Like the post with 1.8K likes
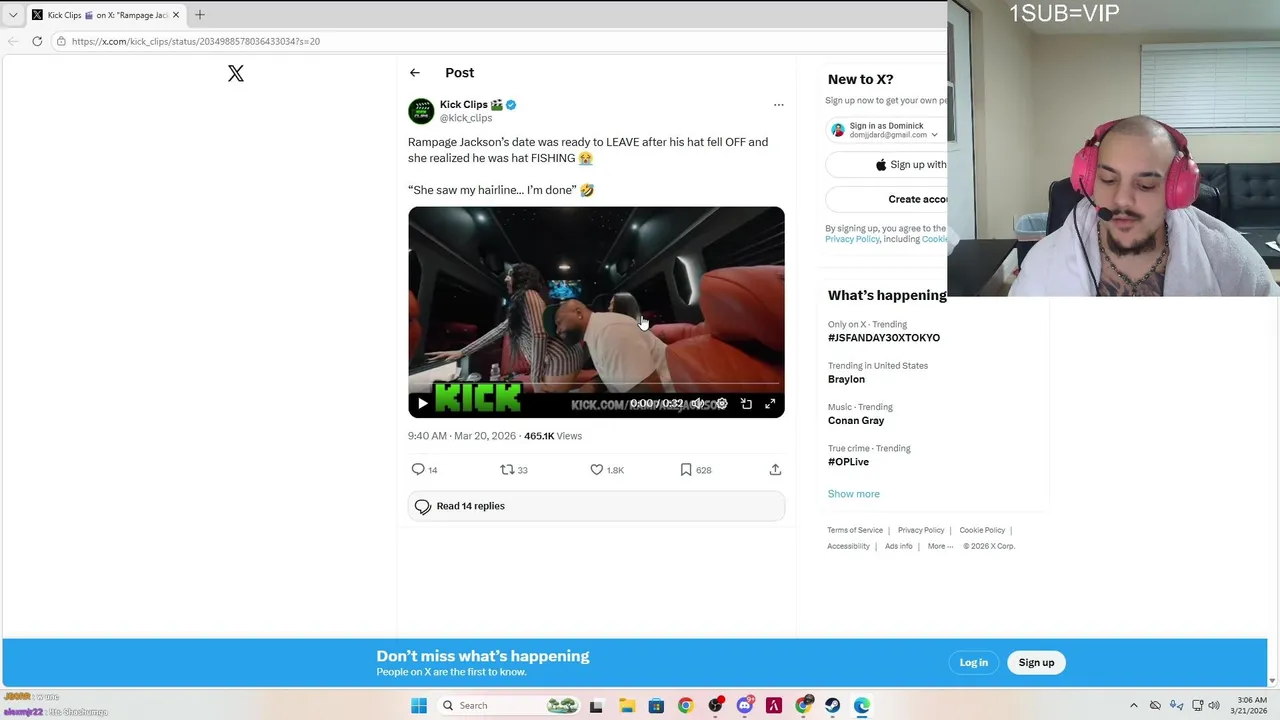 [597, 469]
